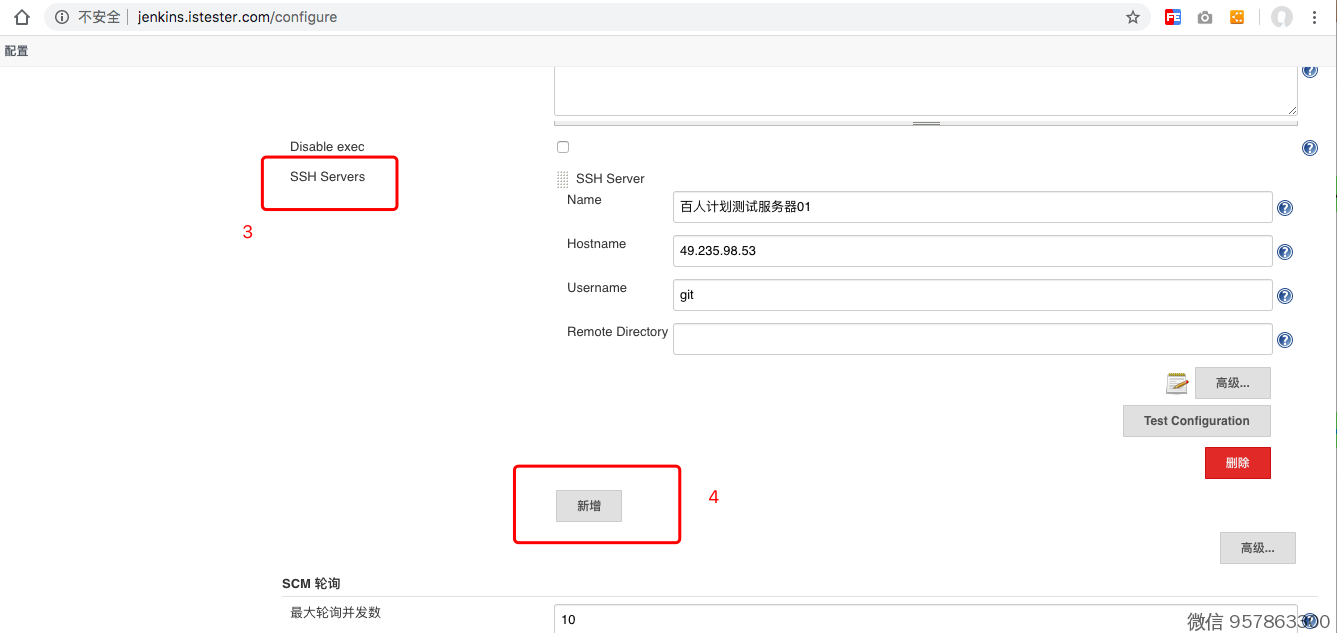Click the Hostname input field
The width and height of the screenshot is (1337, 633).
pos(972,251)
